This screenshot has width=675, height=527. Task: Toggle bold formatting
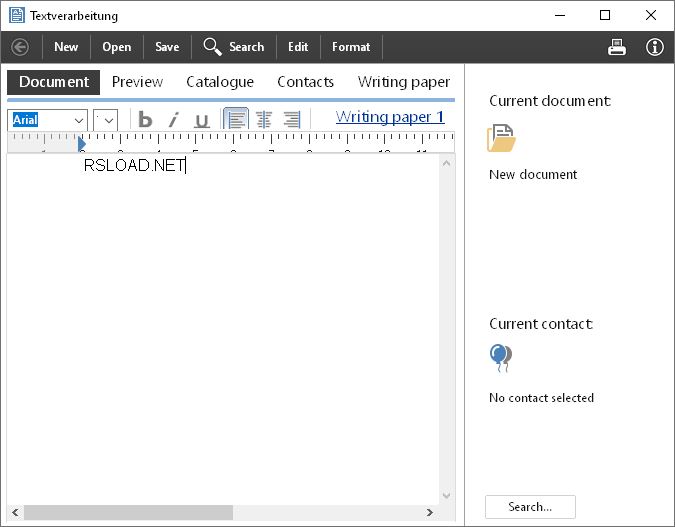point(145,120)
